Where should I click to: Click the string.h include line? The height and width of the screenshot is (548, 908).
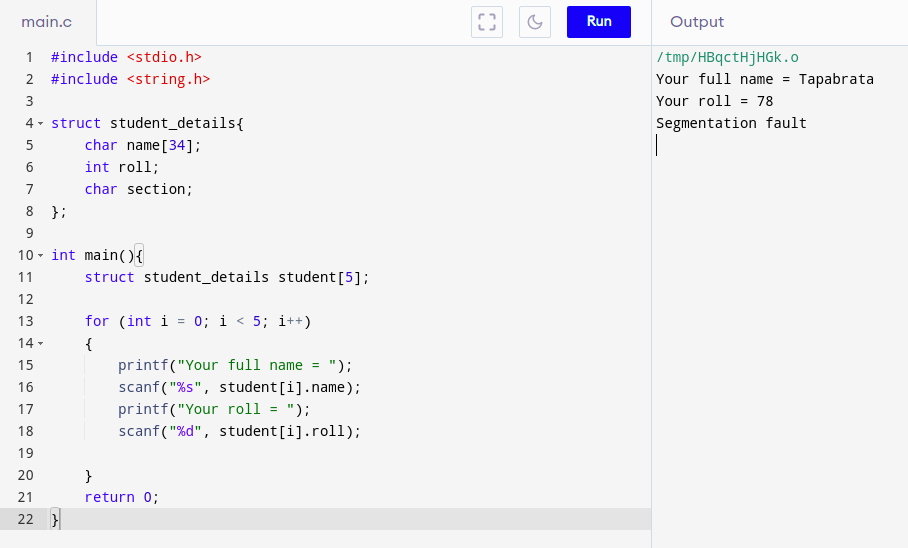[130, 79]
